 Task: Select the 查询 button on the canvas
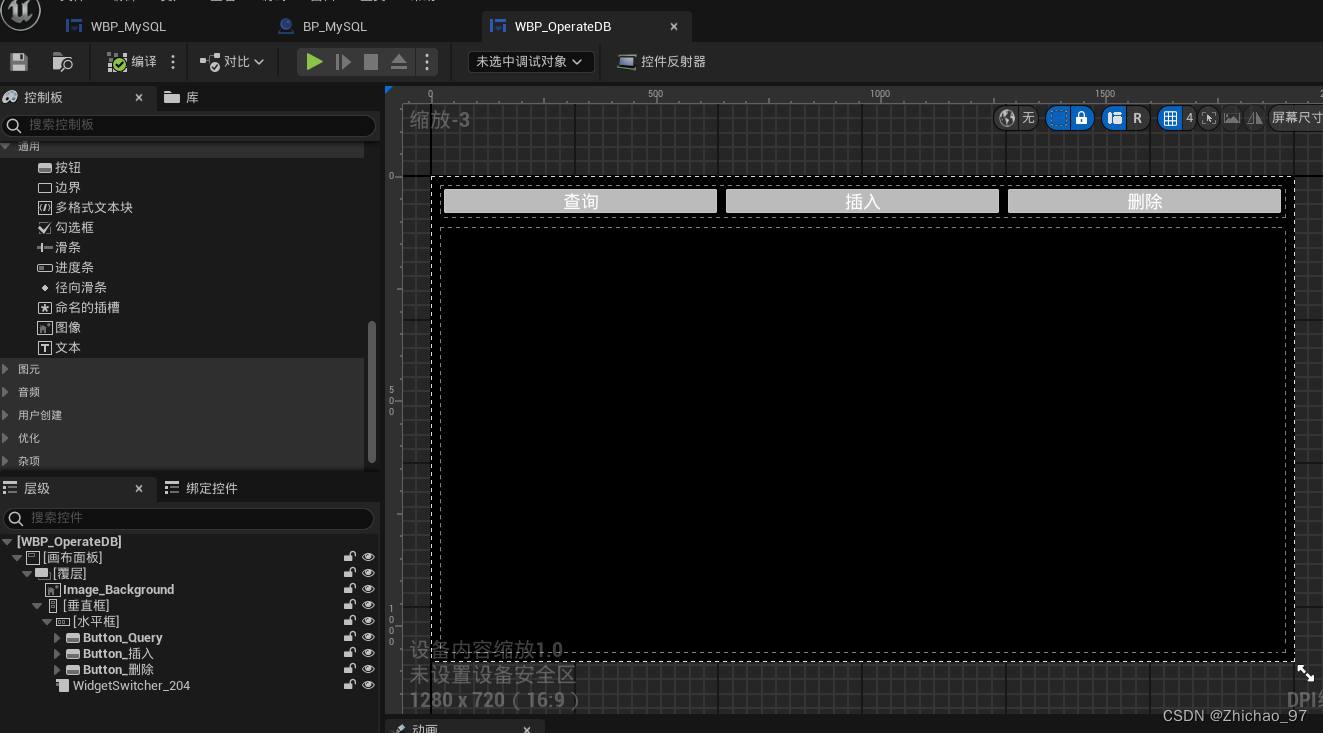579,200
